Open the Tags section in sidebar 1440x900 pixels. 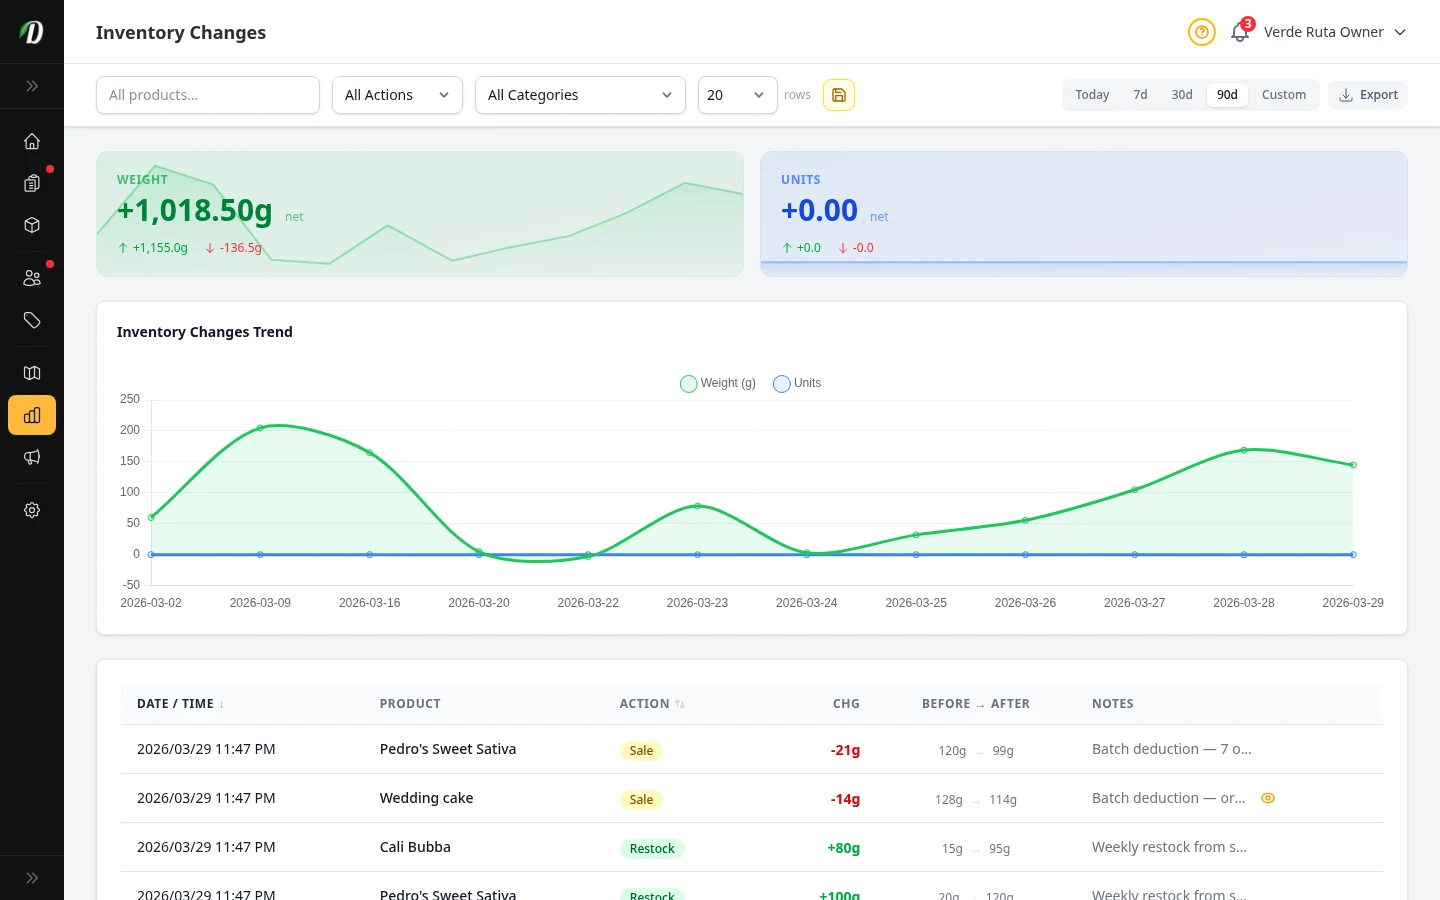coord(32,320)
